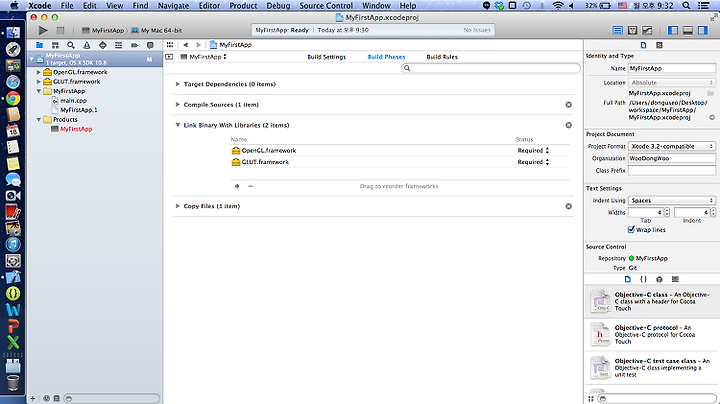Show the Quick Help inspector
720x404 pixels.
pyautogui.click(x=659, y=45)
